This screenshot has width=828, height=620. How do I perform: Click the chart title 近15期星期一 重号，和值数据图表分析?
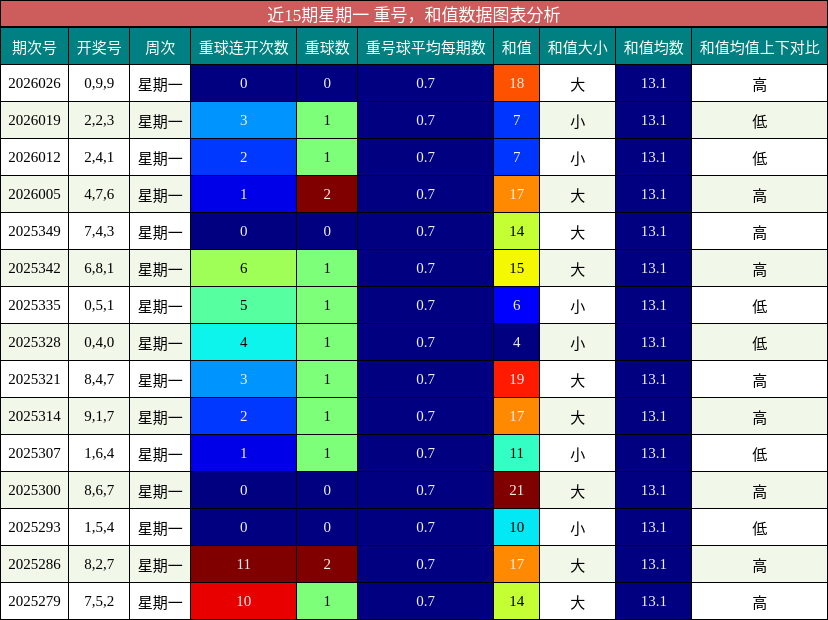pyautogui.click(x=414, y=14)
